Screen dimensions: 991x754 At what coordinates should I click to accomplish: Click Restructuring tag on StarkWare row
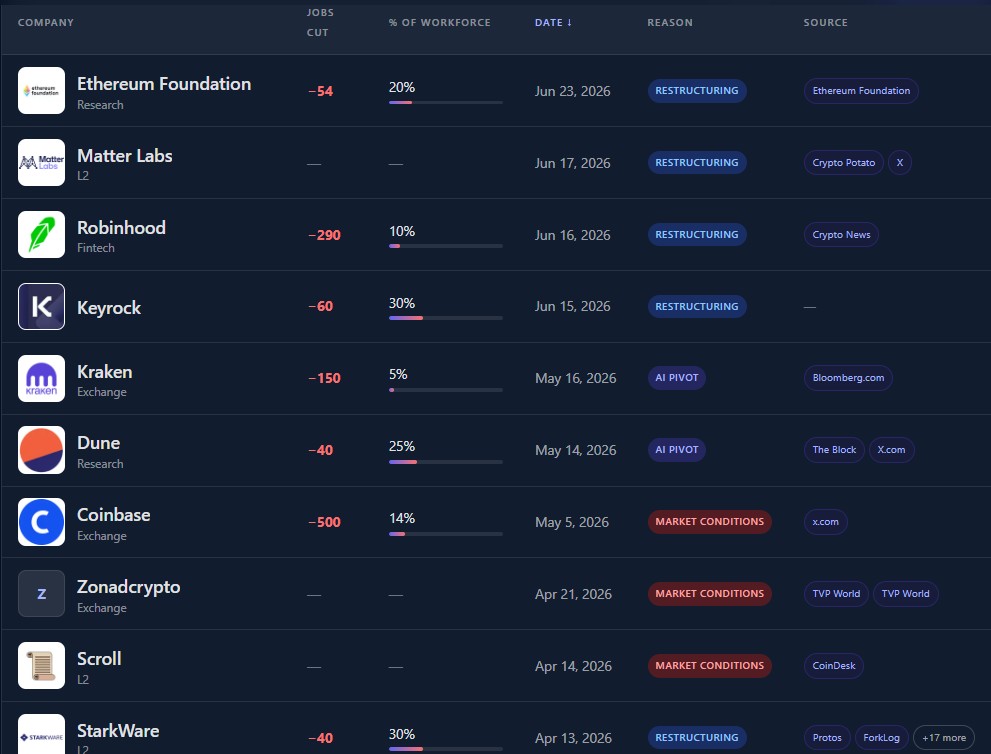click(x=696, y=738)
